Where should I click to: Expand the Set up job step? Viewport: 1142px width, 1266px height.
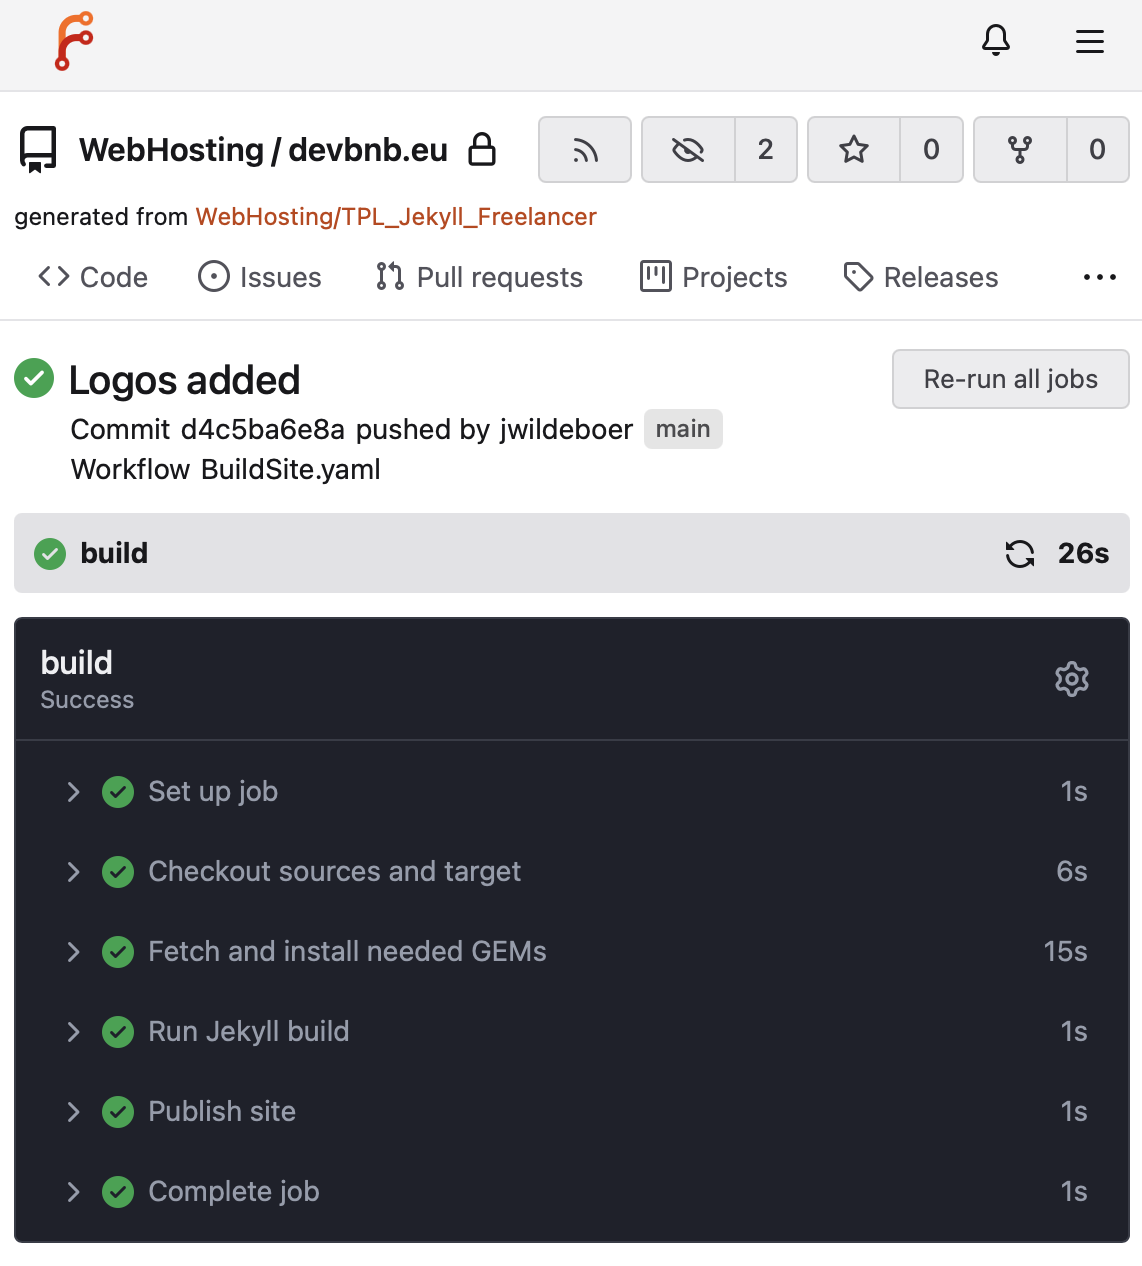tap(572, 792)
